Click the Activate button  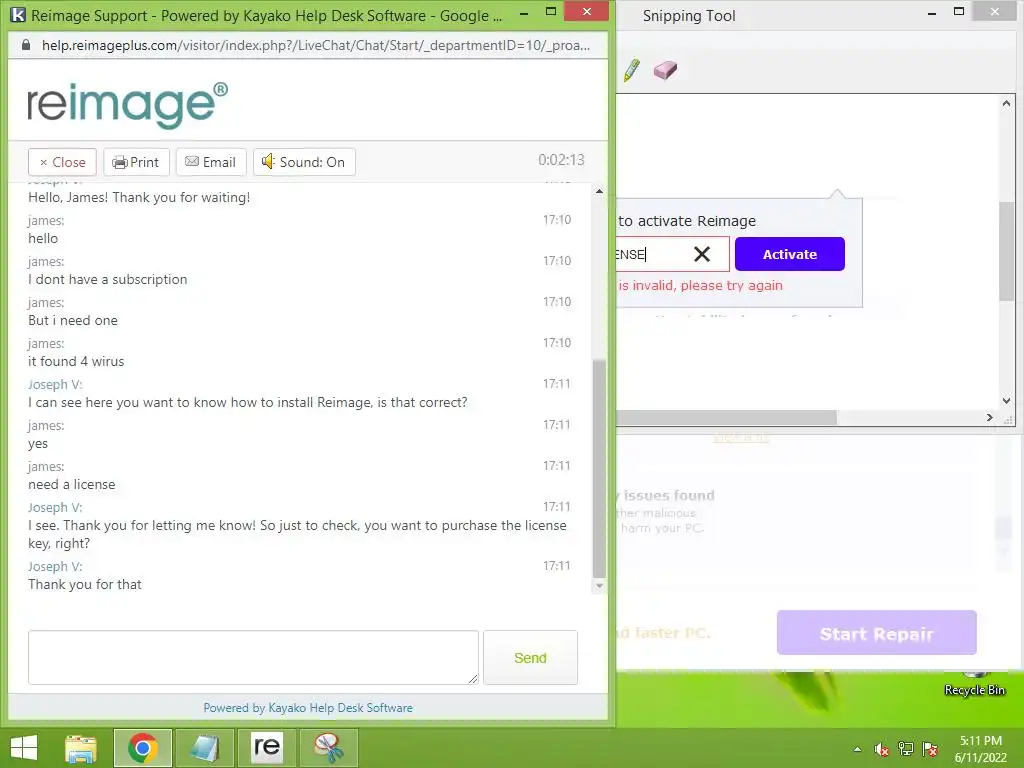coord(790,254)
